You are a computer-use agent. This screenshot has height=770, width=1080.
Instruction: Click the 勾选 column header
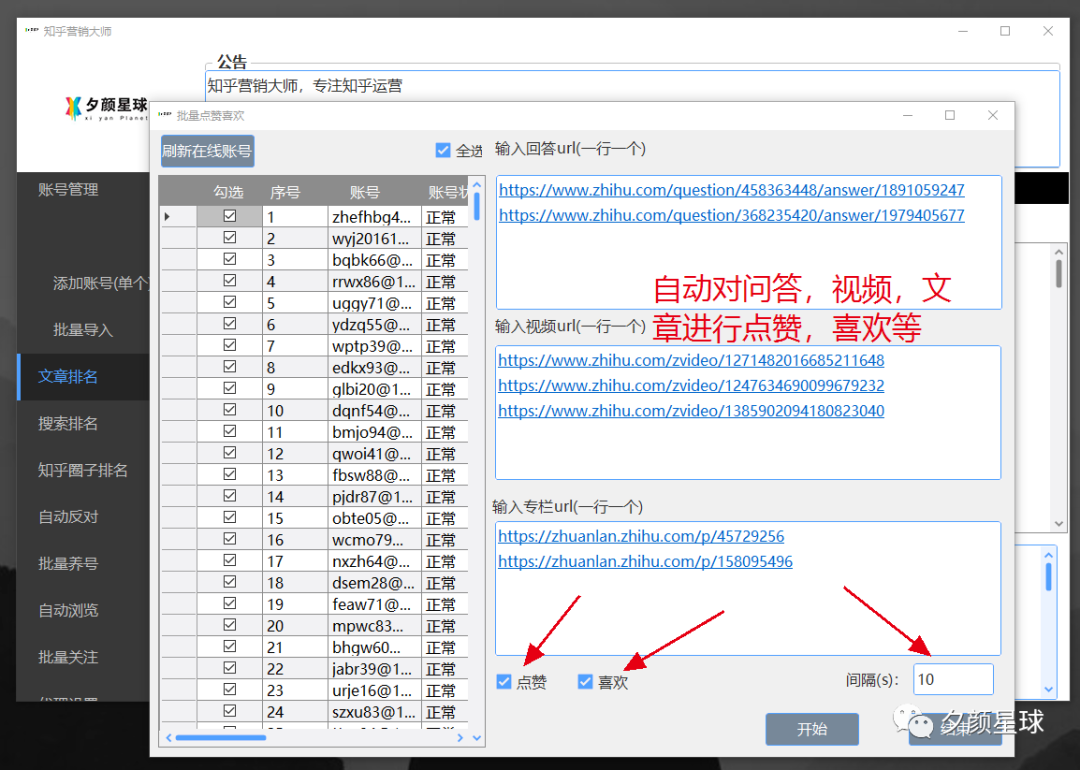coord(229,192)
